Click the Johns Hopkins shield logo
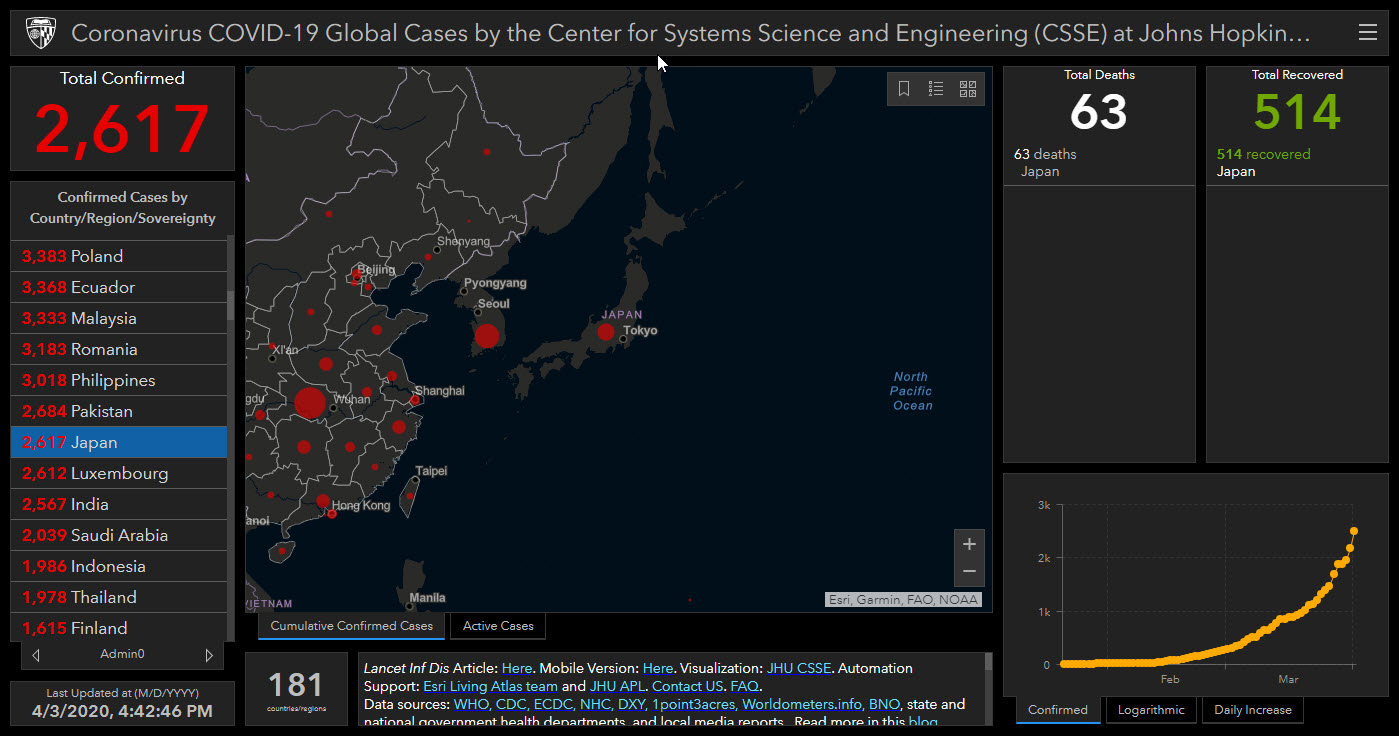Image resolution: width=1399 pixels, height=736 pixels. point(40,33)
